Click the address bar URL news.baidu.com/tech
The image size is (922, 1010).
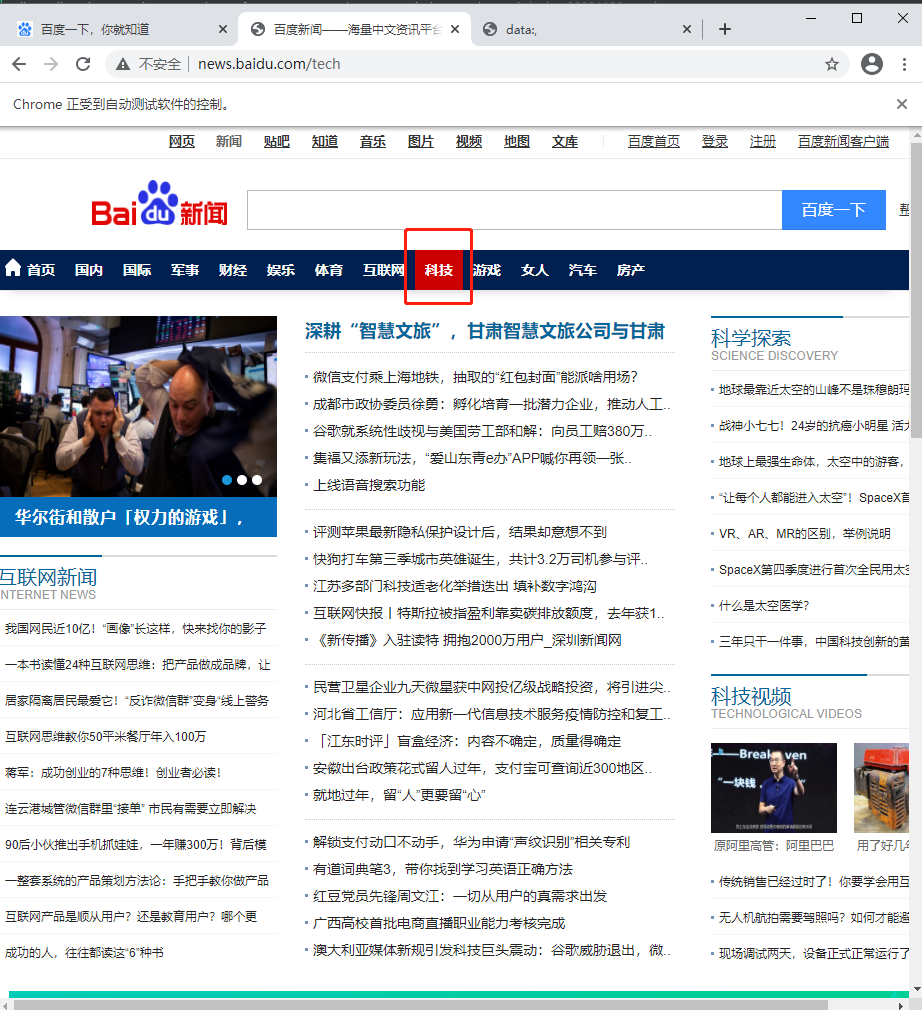pos(269,64)
